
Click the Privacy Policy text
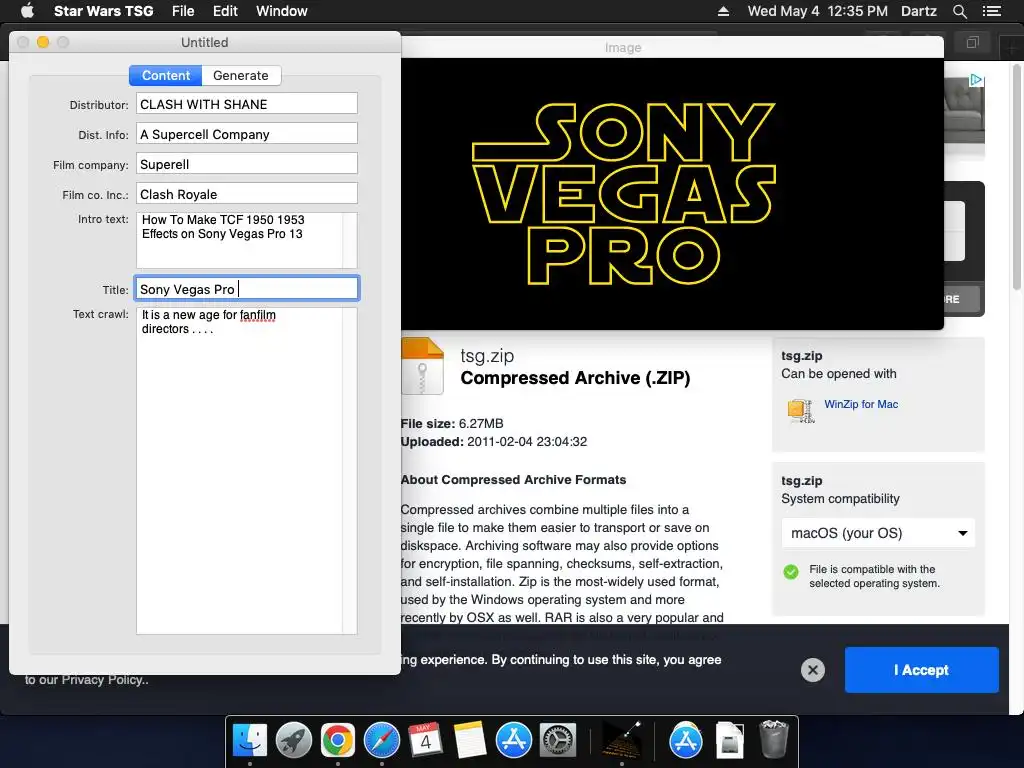click(105, 680)
